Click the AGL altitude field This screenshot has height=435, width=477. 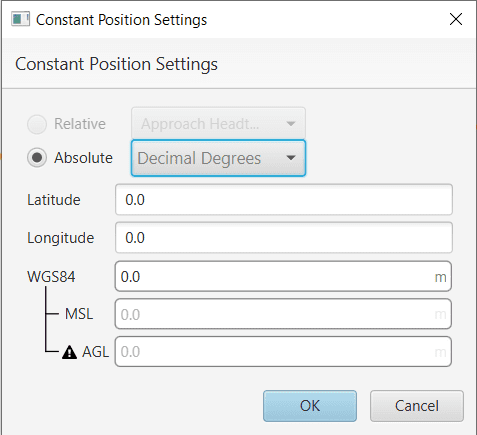(283, 352)
